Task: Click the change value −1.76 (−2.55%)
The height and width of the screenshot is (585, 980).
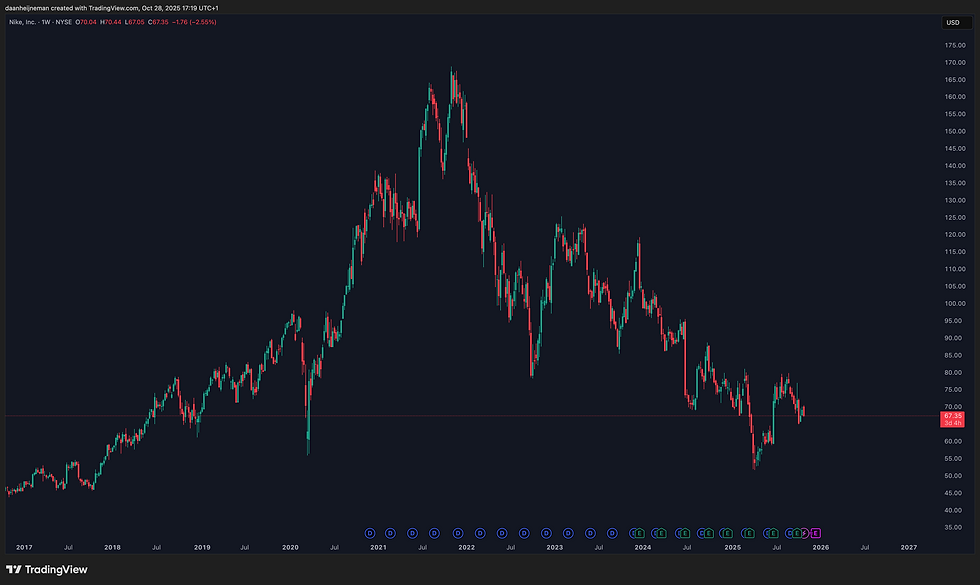Action: coord(194,22)
